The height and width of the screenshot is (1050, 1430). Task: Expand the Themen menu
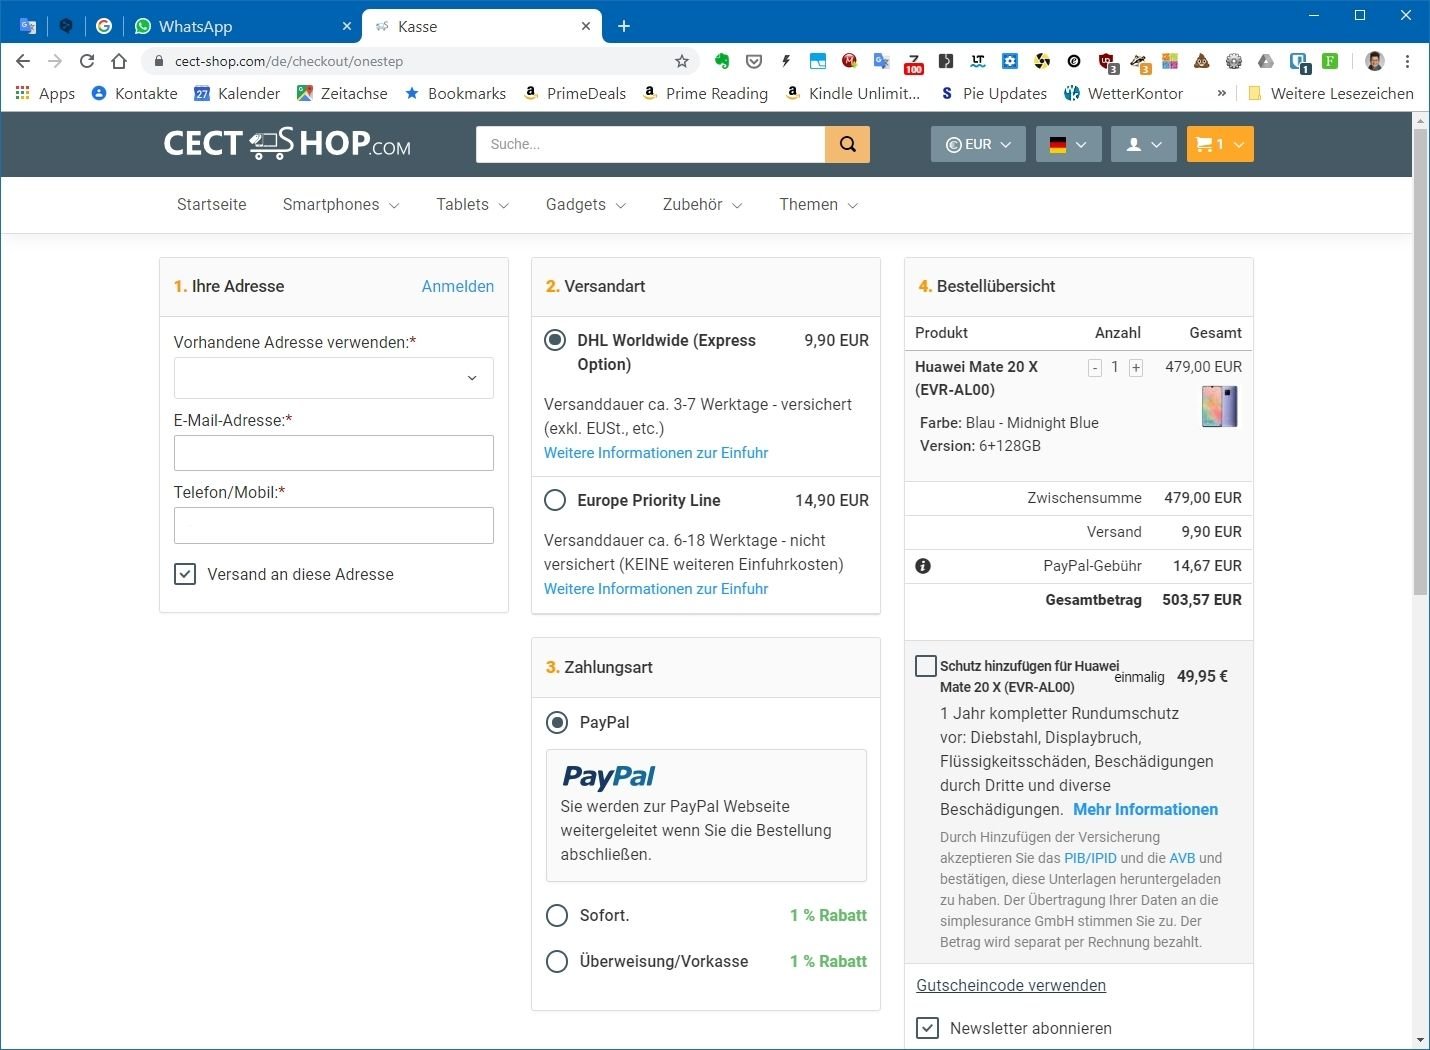click(818, 205)
